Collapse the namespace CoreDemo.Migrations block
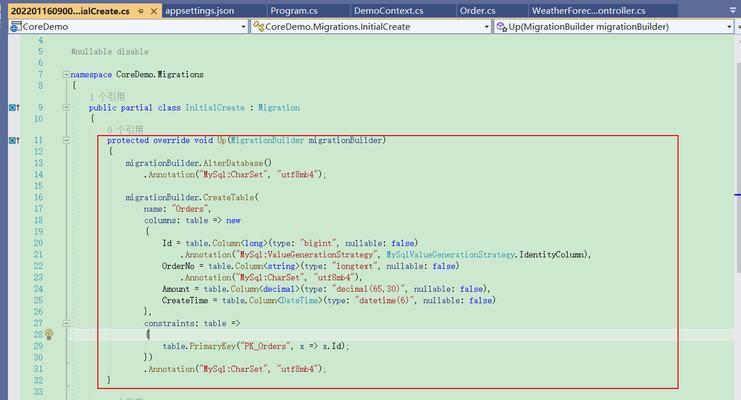This screenshot has width=741, height=400. click(x=66, y=74)
